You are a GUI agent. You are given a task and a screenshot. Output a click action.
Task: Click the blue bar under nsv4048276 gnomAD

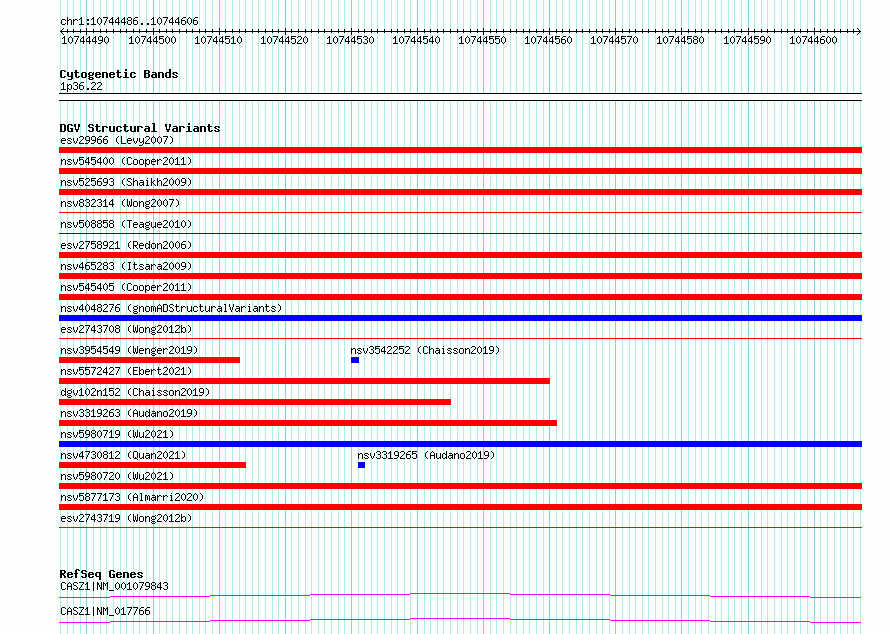tap(460, 318)
